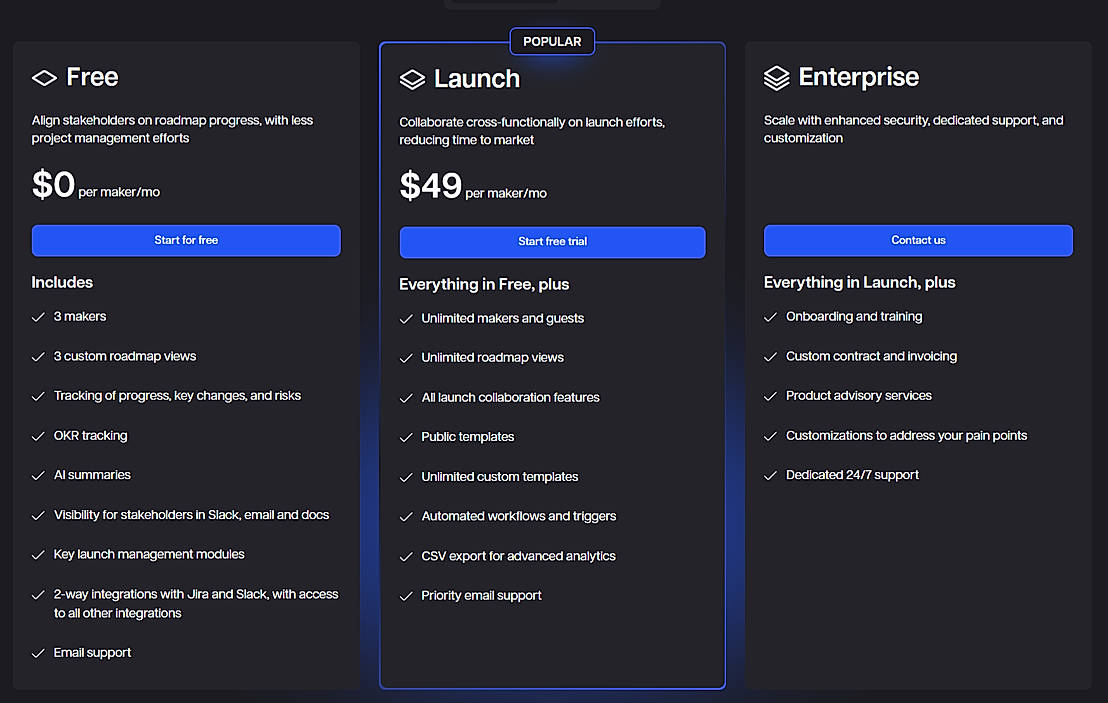The width and height of the screenshot is (1108, 703).
Task: Click the CSV export for advanced analytics text
Action: (518, 556)
